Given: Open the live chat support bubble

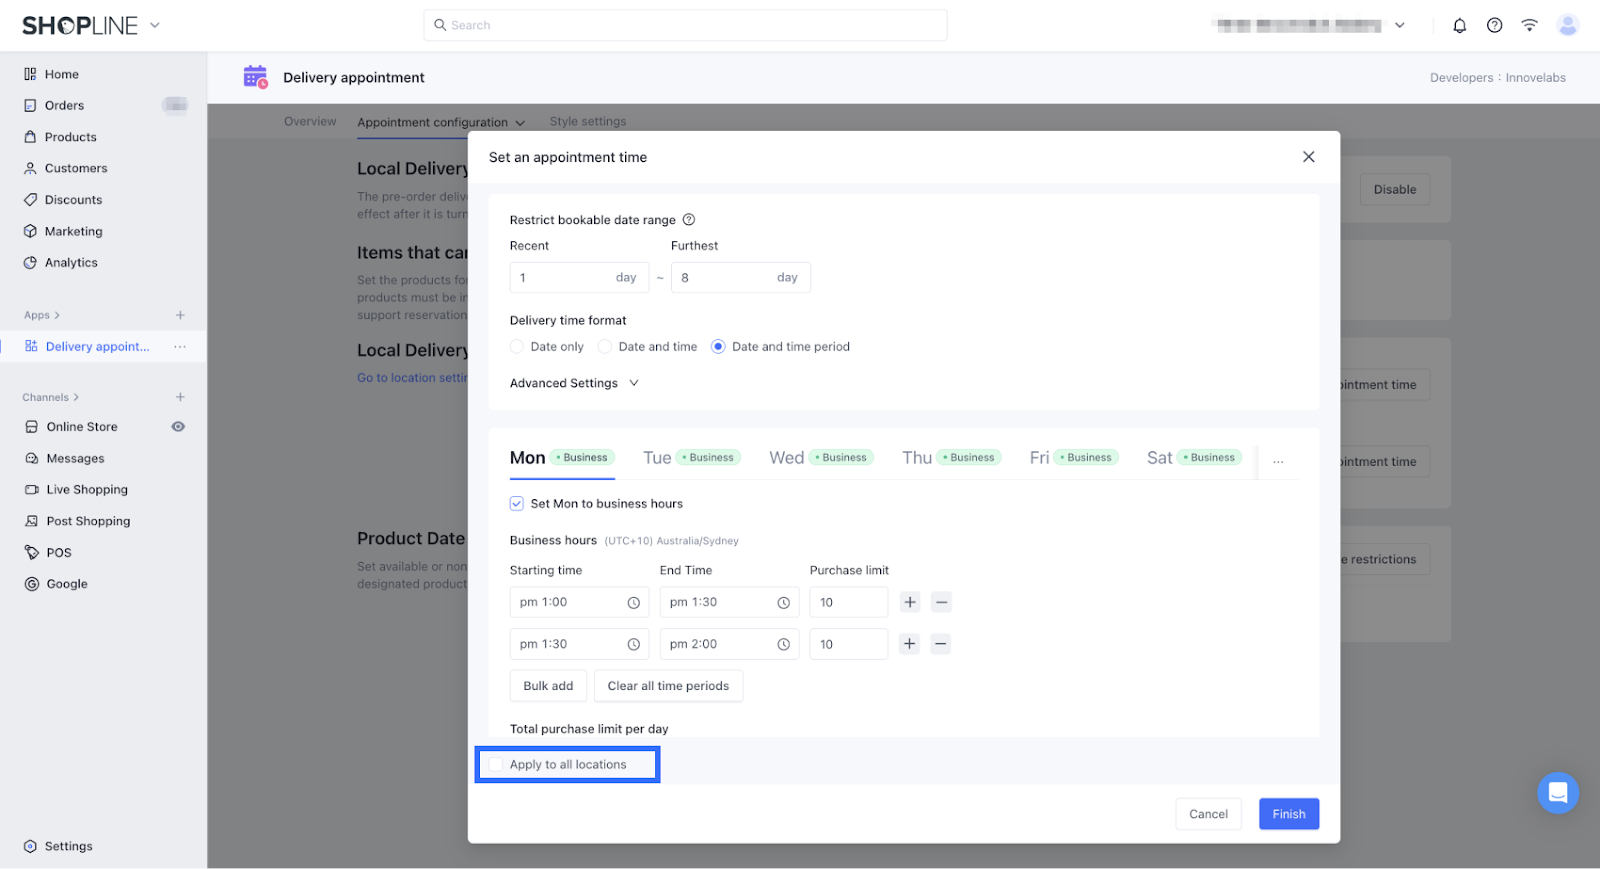Looking at the screenshot, I should tap(1557, 793).
